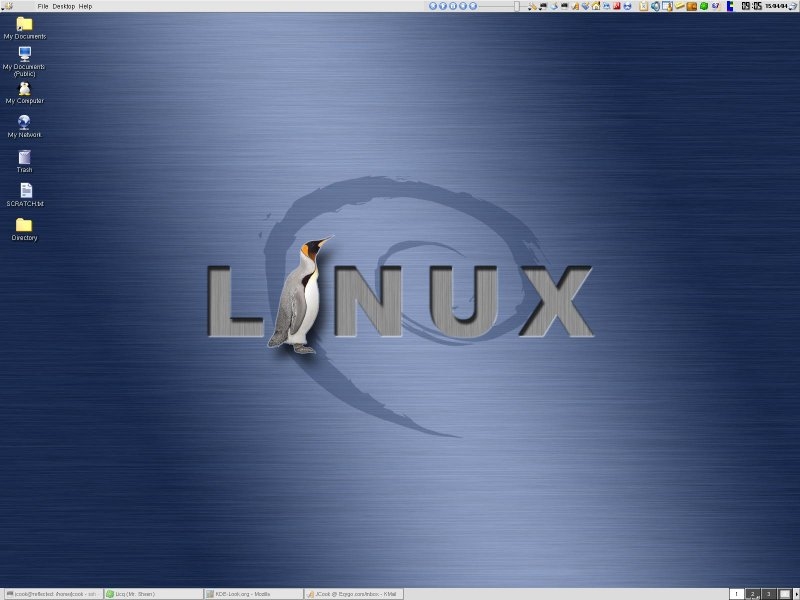
Task: Click the leftmost round blue panel button
Action: click(433, 6)
